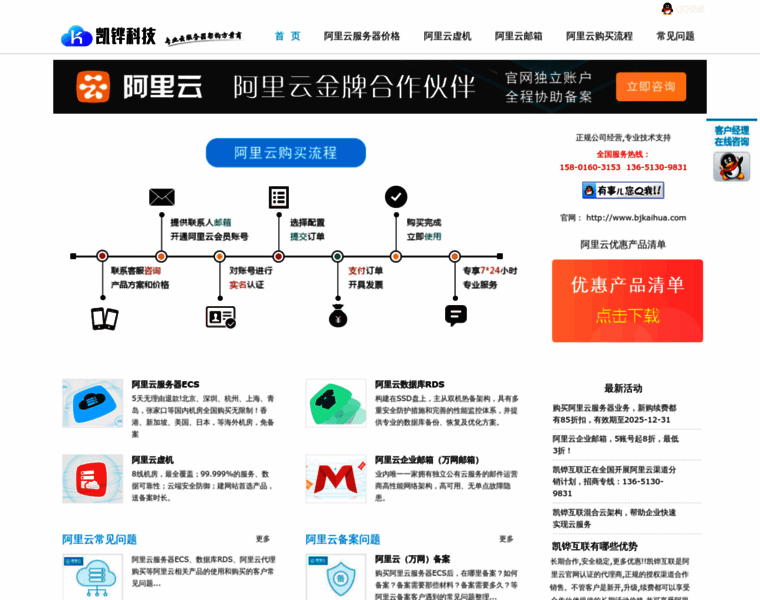Viewport: 760px width, 600px height.
Task: Click the 最新活动 heading
Action: [x=623, y=388]
